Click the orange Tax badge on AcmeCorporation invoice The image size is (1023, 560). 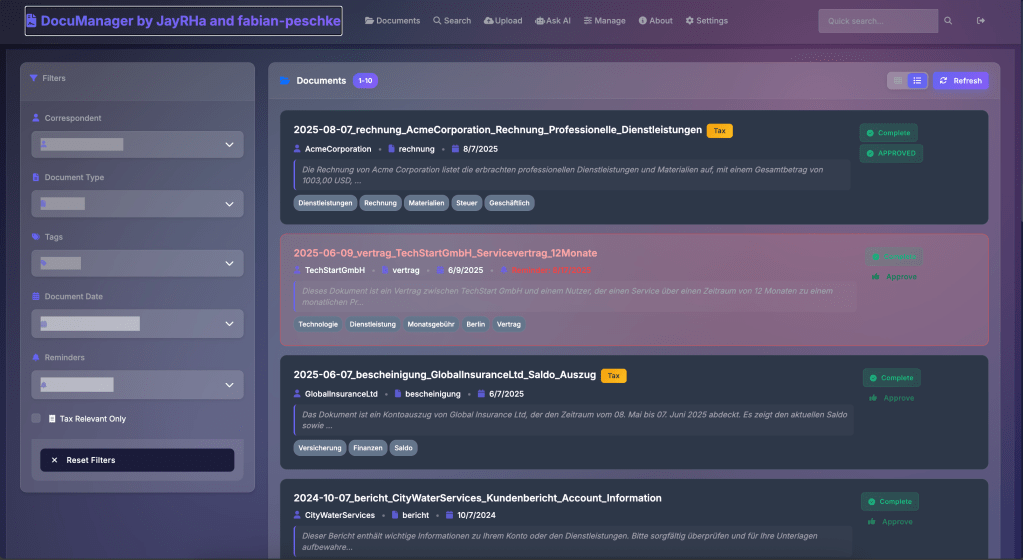click(719, 131)
